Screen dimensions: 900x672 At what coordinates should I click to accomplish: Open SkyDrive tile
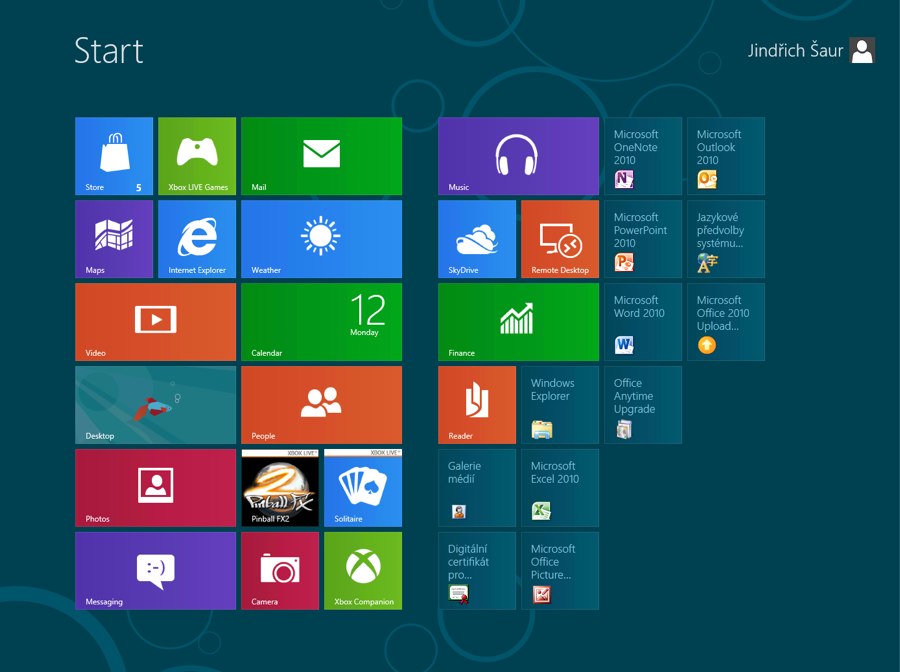click(x=477, y=238)
